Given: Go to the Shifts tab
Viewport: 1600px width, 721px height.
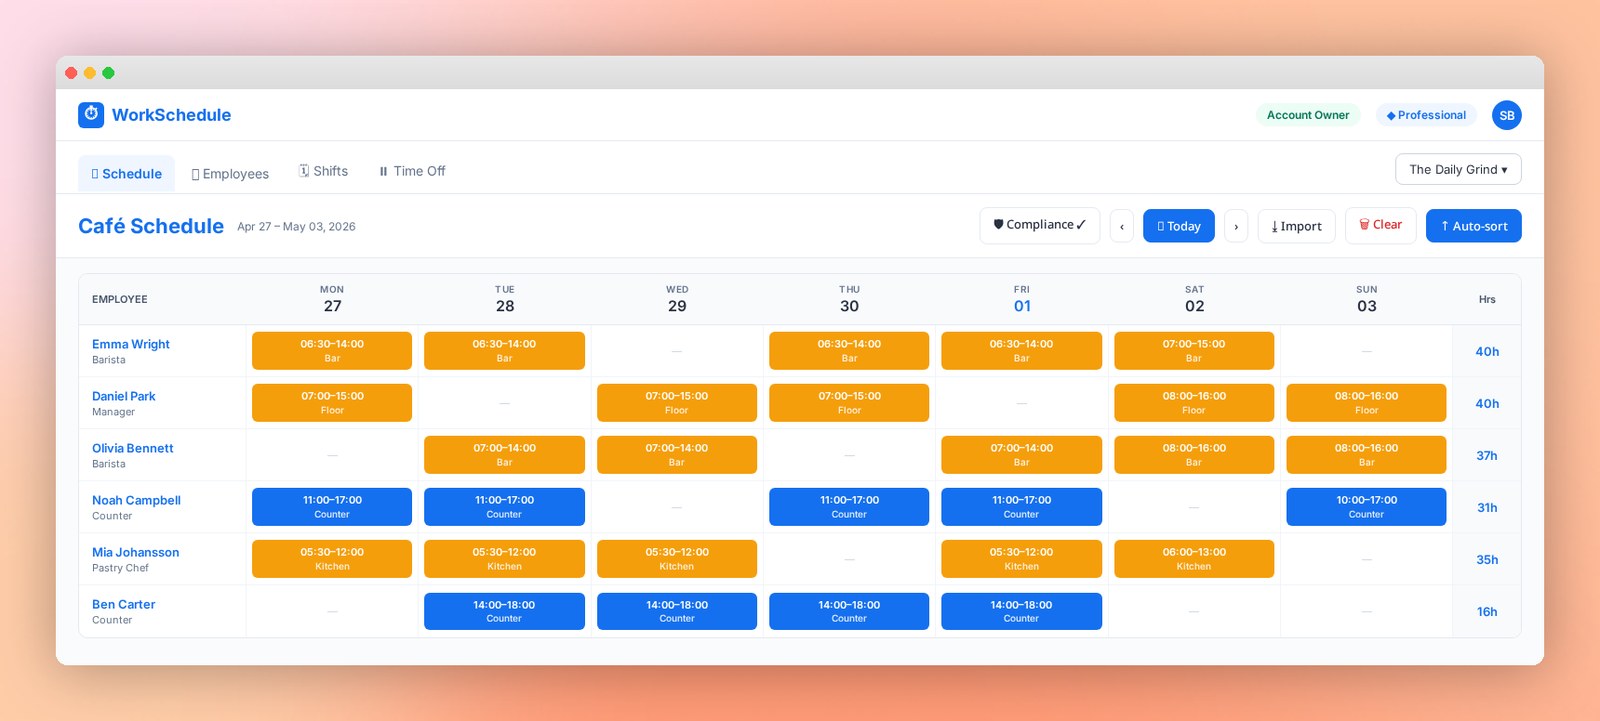Looking at the screenshot, I should (323, 171).
